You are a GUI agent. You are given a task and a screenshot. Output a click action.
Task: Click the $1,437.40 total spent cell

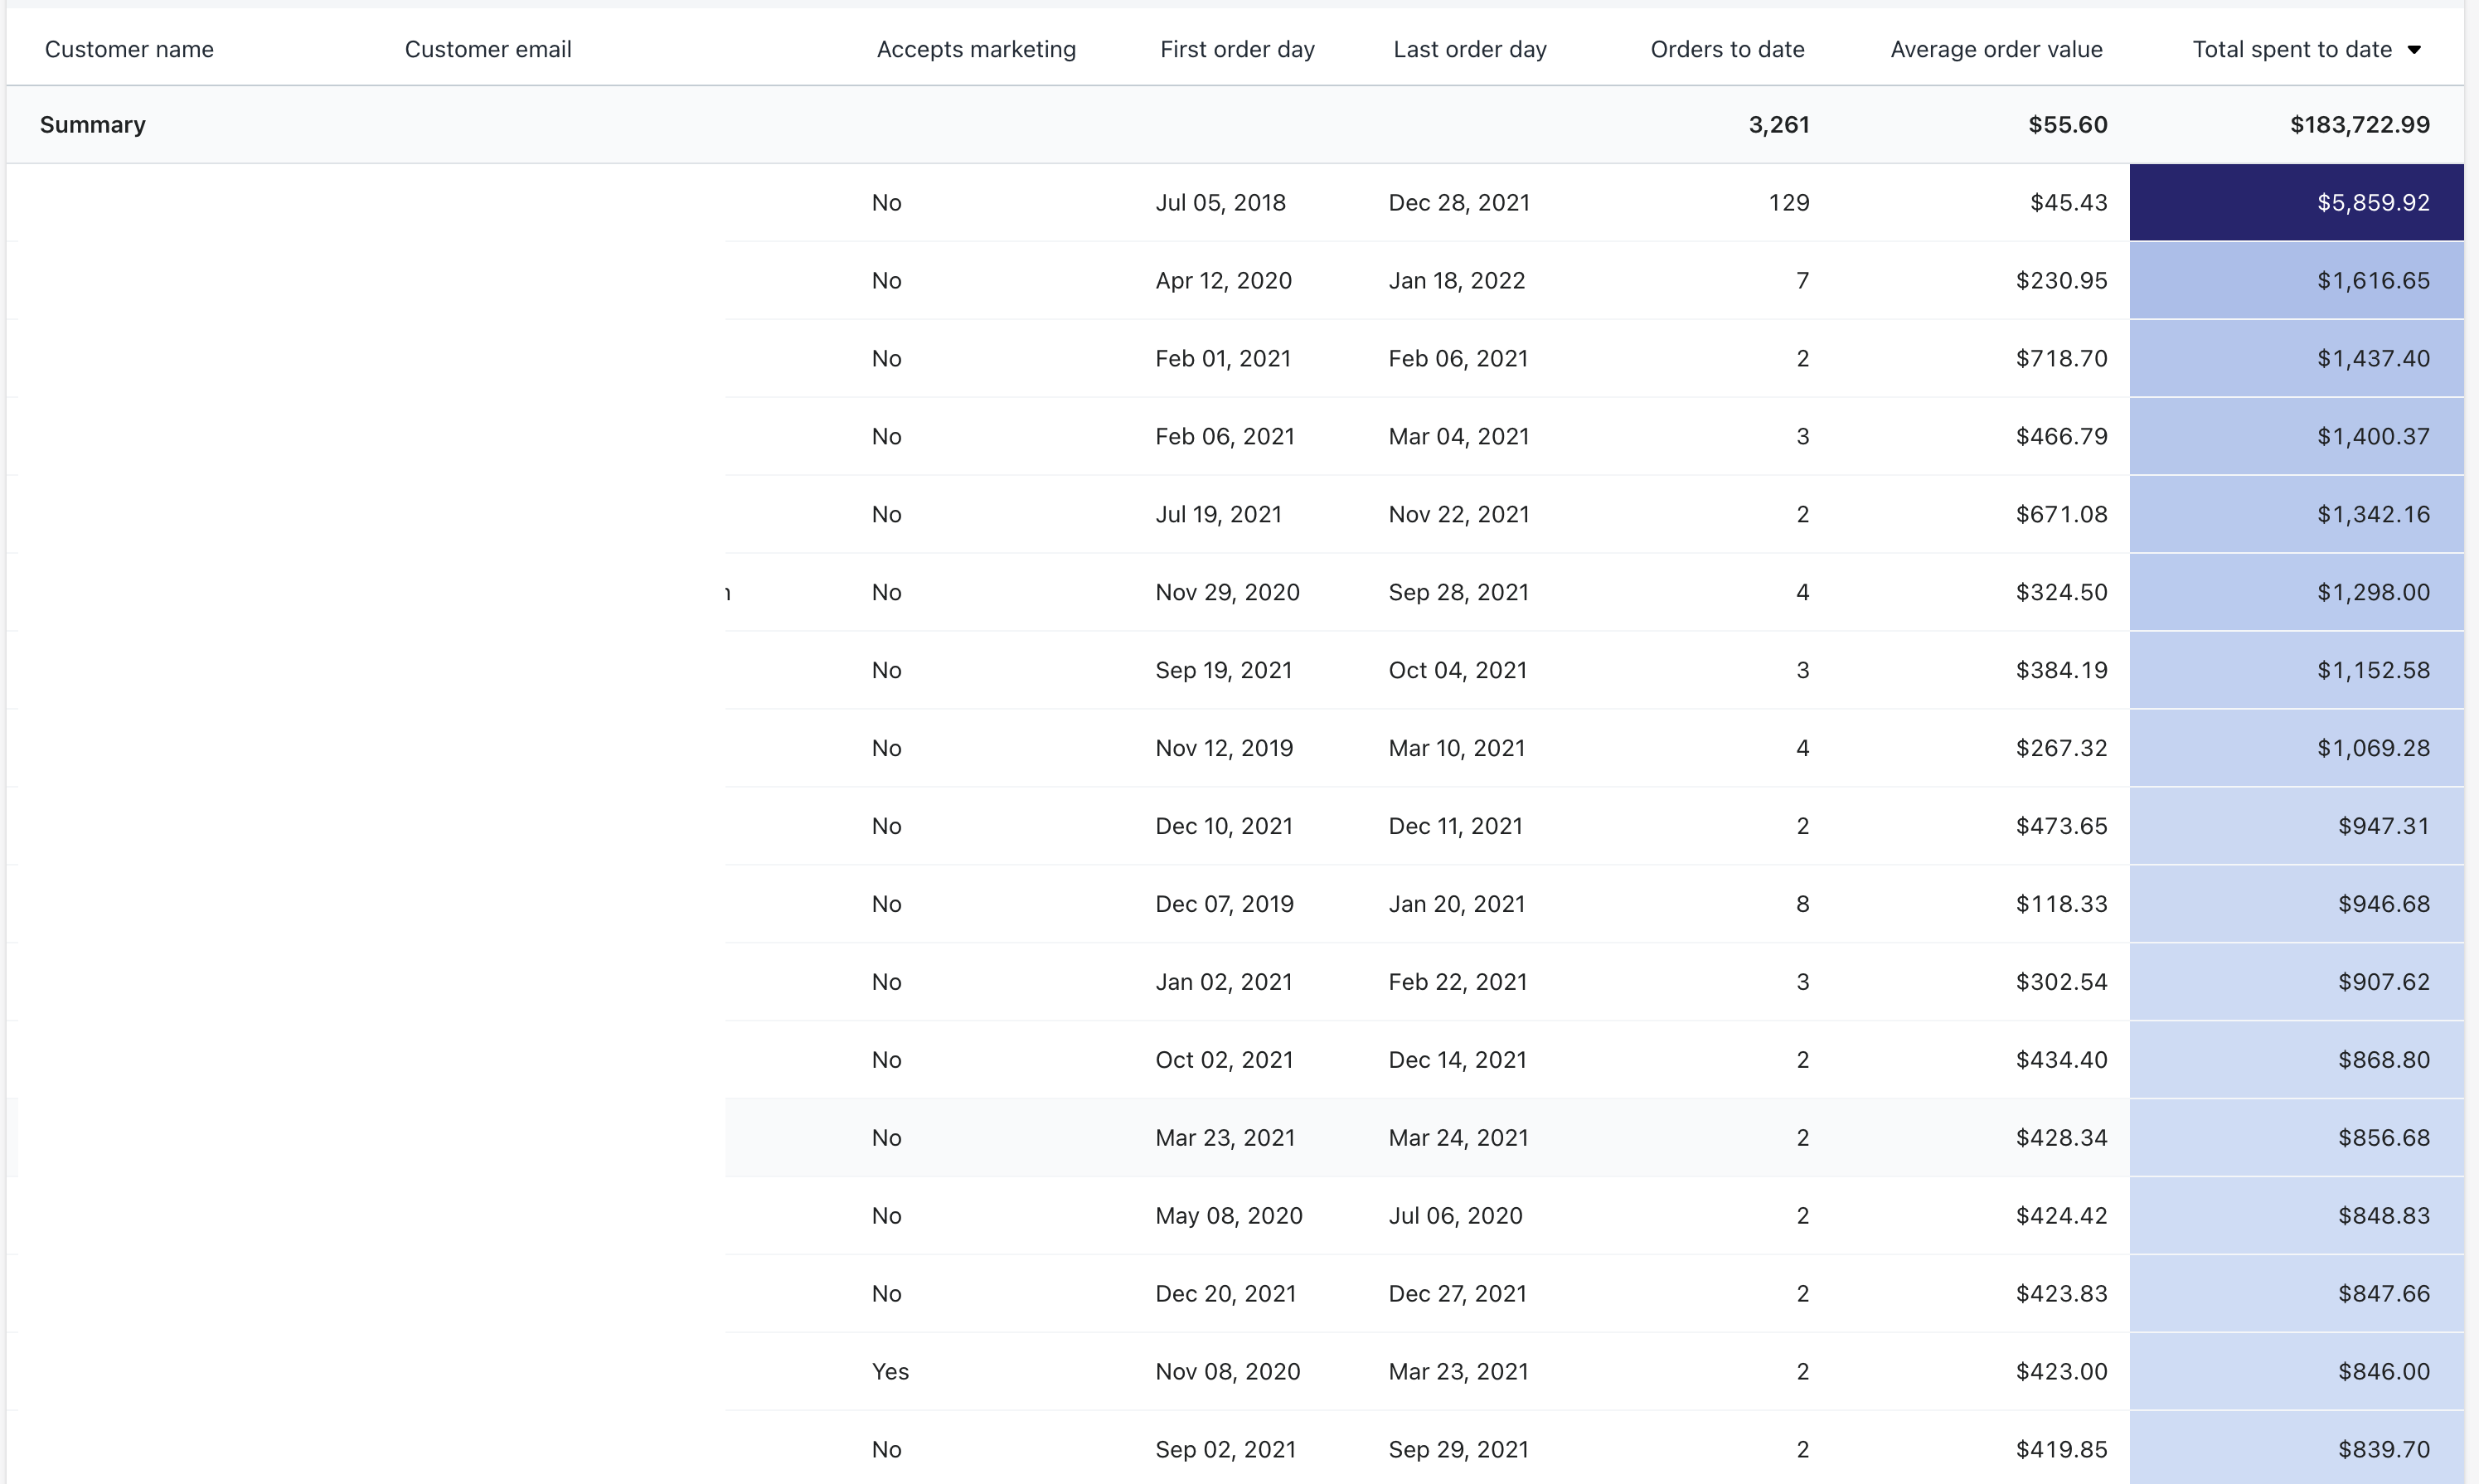2296,359
